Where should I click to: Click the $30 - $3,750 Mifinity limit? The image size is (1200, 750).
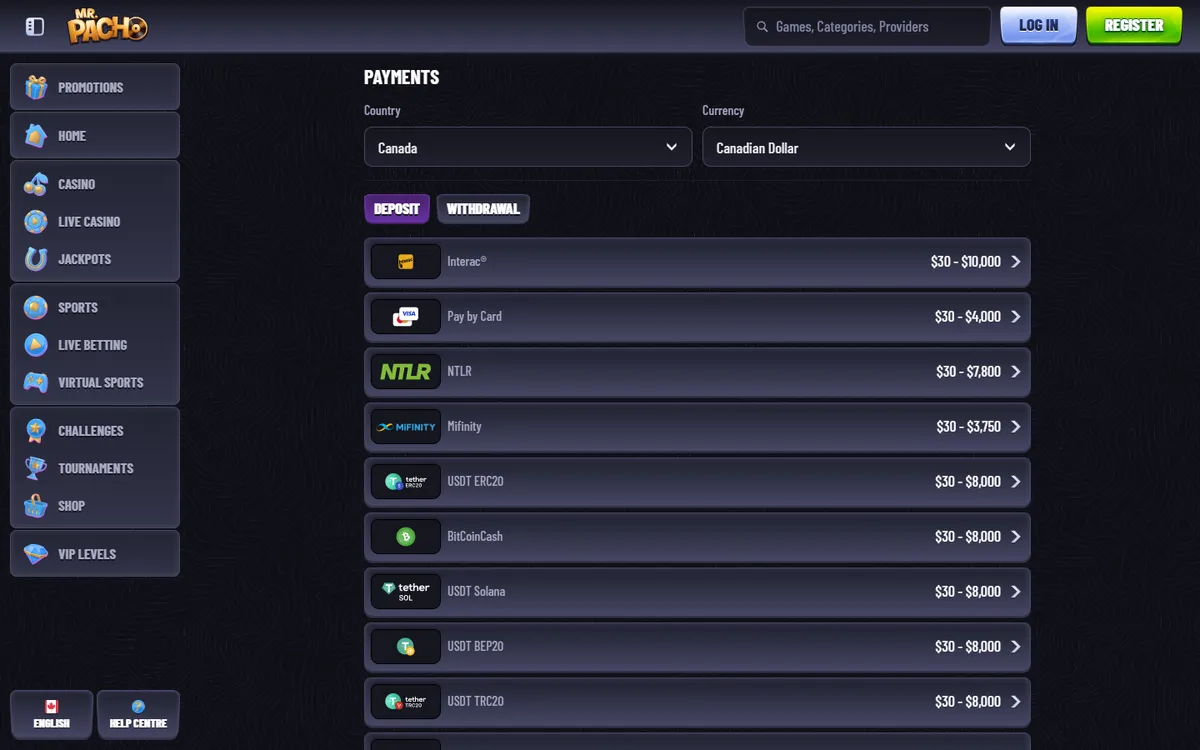coord(968,426)
